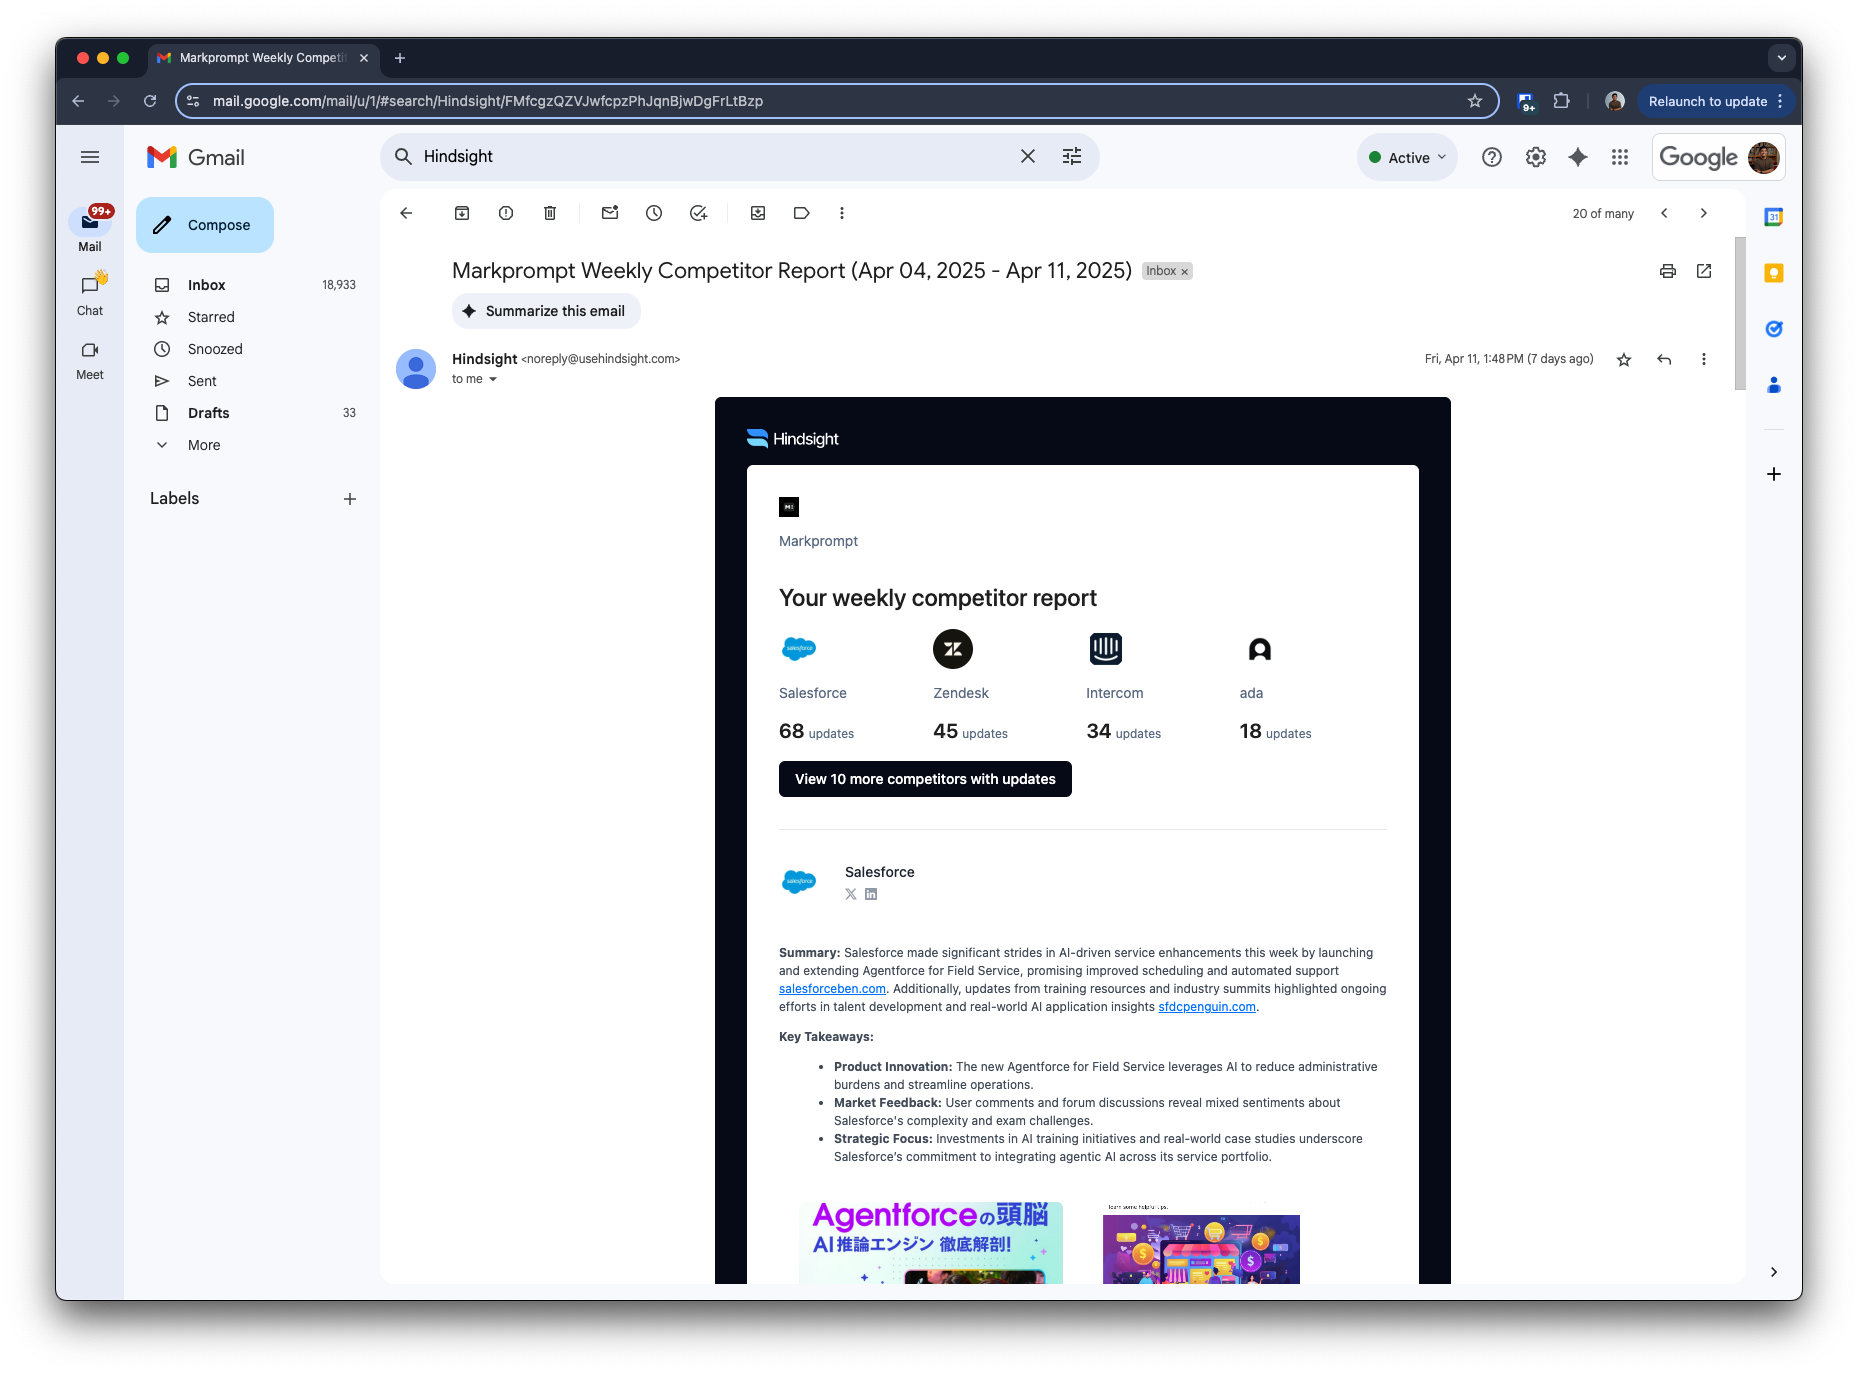Go back to search results arrow
Screen dimensions: 1858x1374
pos(406,213)
